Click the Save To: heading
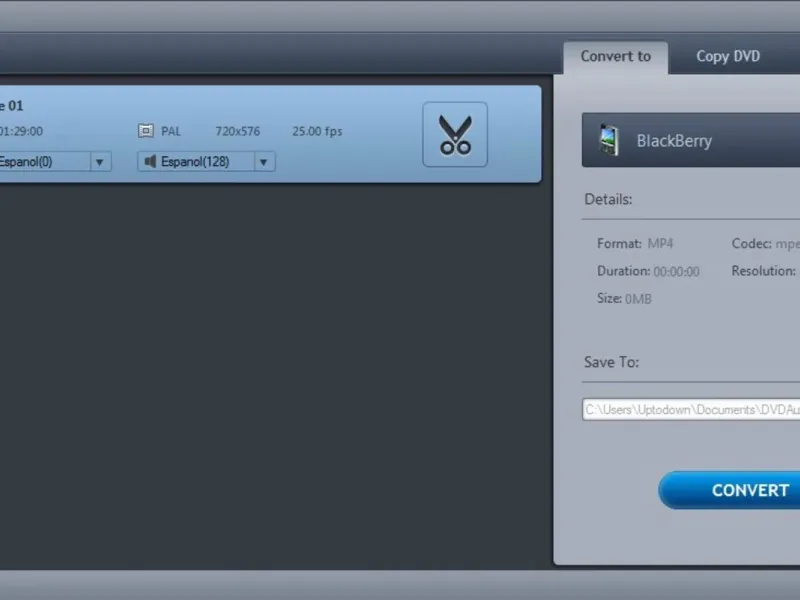The image size is (800, 600). point(611,362)
